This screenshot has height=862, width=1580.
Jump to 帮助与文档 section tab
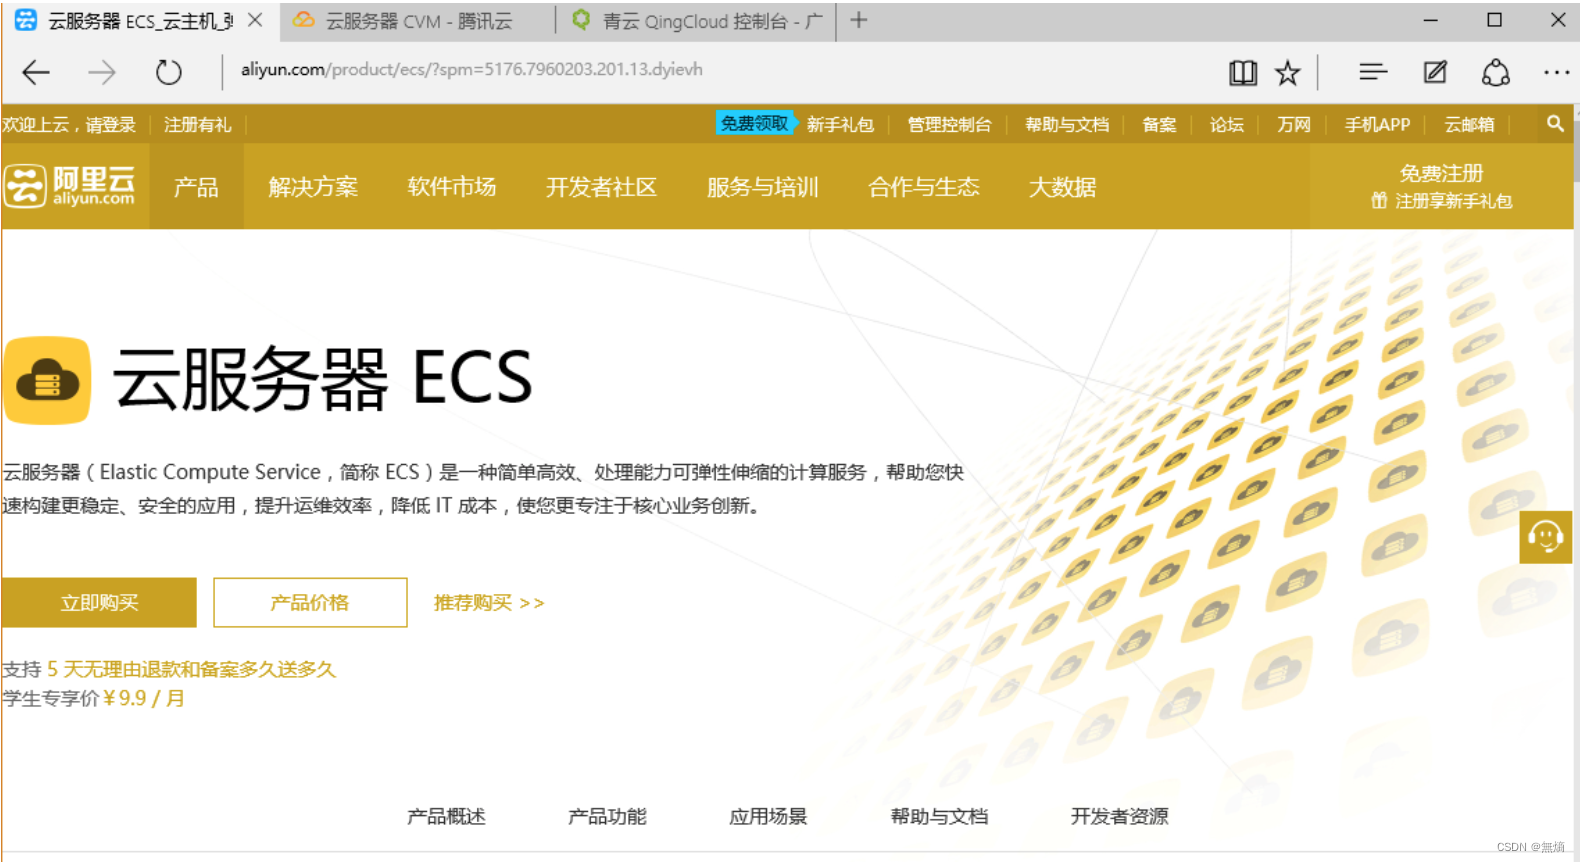[939, 817]
